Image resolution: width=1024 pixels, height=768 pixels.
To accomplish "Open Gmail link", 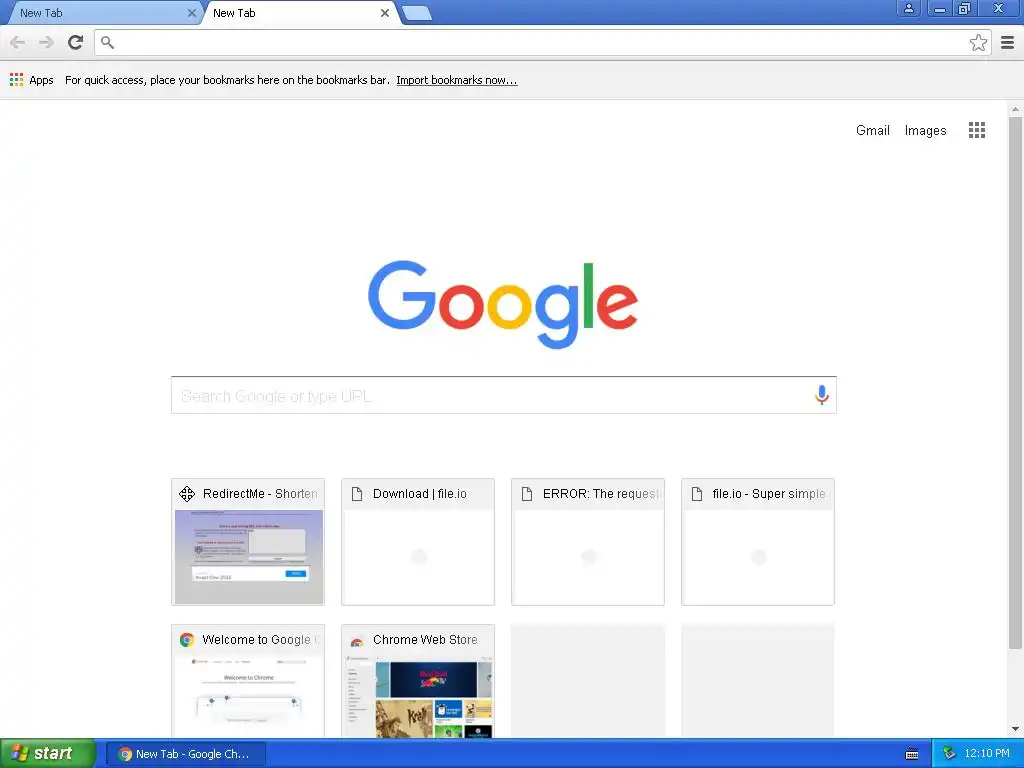I will (x=872, y=130).
